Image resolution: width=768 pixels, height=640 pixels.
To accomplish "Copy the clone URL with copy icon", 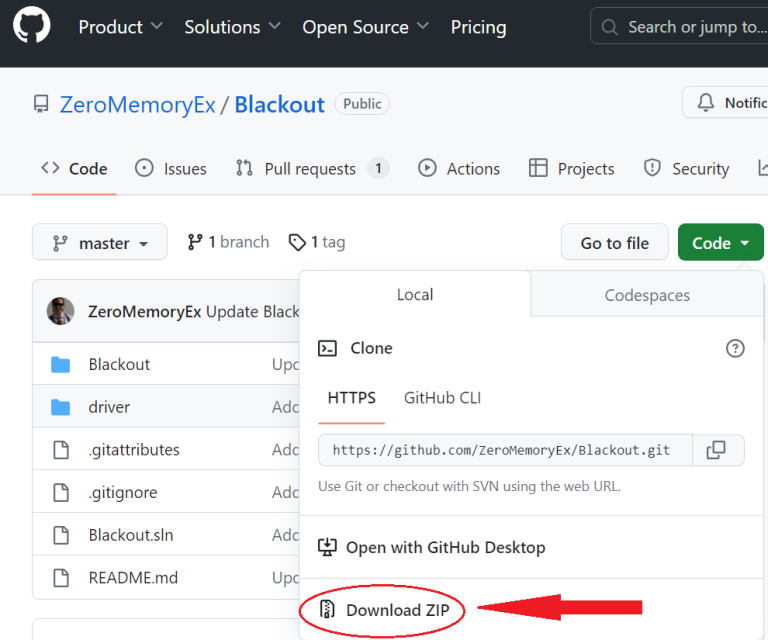I will coord(716,450).
